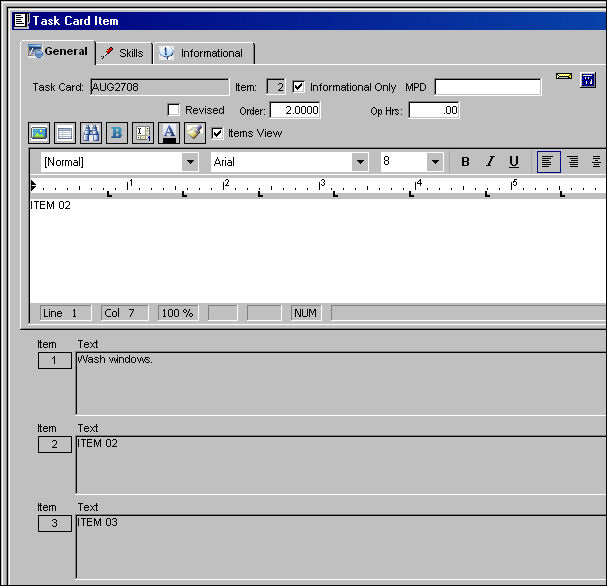This screenshot has width=607, height=586.
Task: Click the binoculars find icon
Action: pyautogui.click(x=91, y=133)
